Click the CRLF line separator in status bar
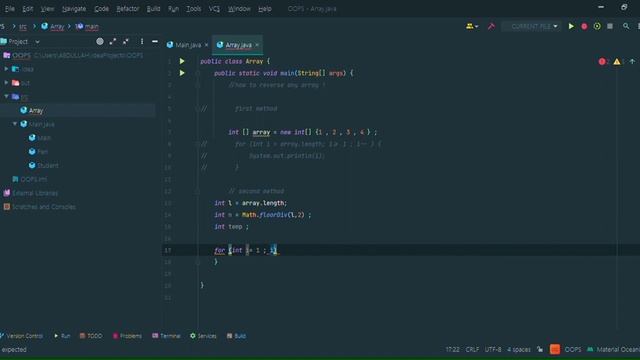Viewport: 640px width, 360px height. (x=472, y=349)
